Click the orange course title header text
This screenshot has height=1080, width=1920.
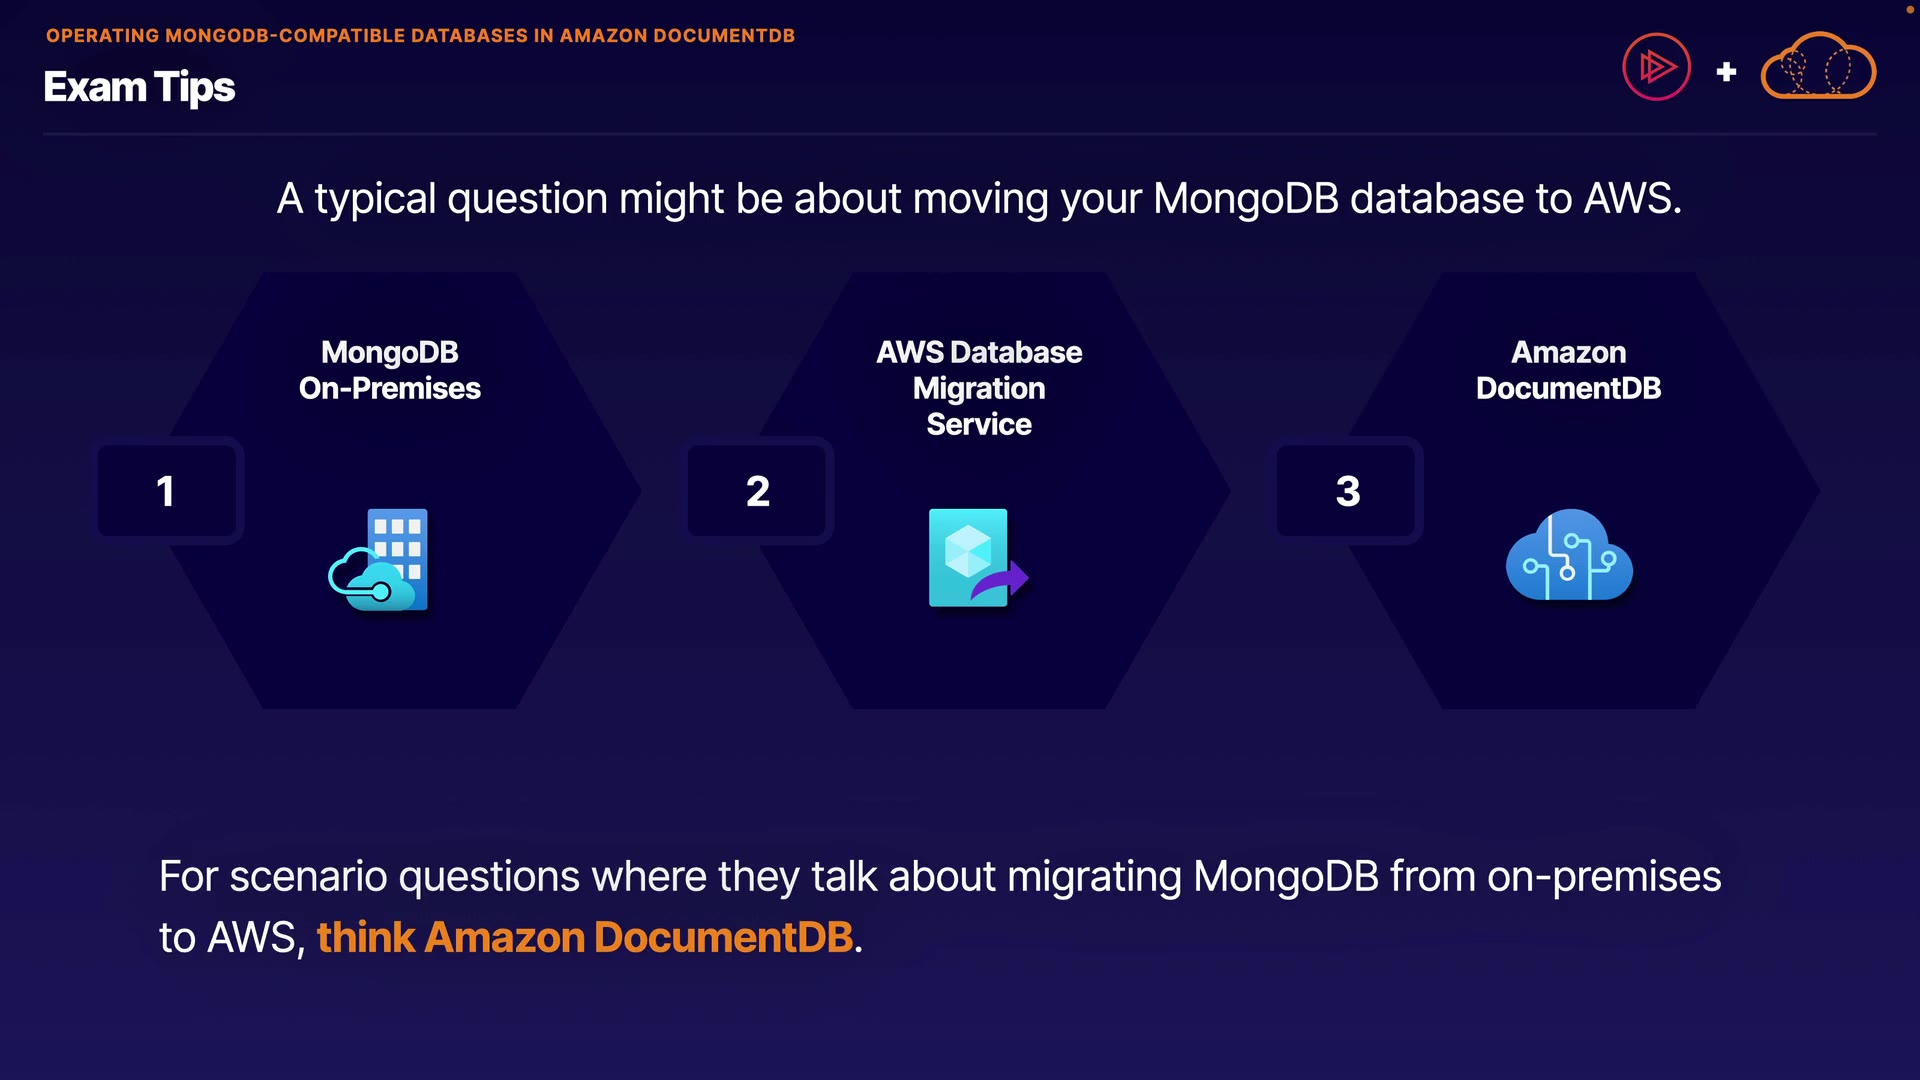coord(420,36)
